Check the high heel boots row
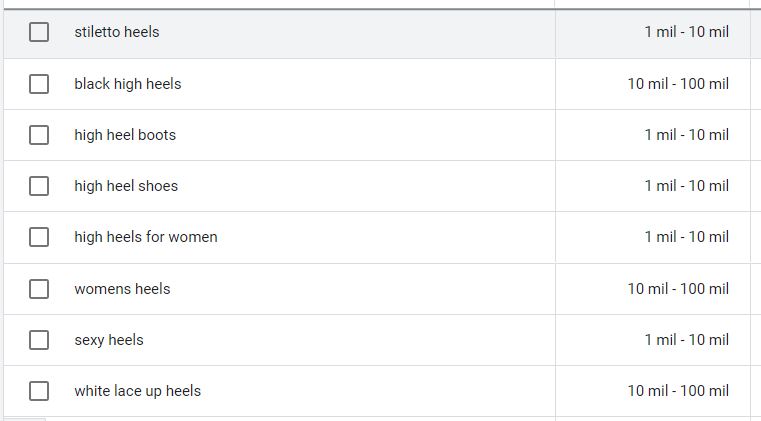The image size is (761, 421). (x=39, y=135)
